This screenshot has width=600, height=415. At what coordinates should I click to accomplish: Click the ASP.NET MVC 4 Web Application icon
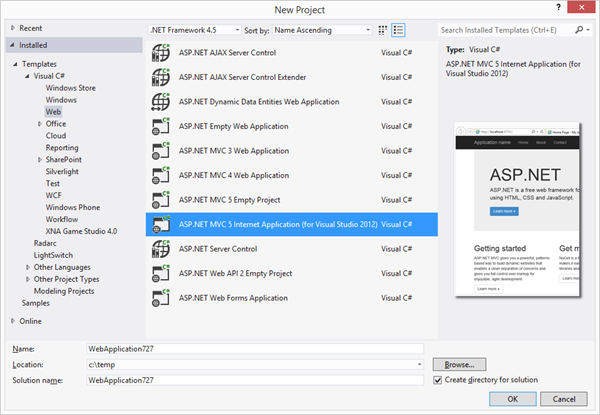point(161,175)
